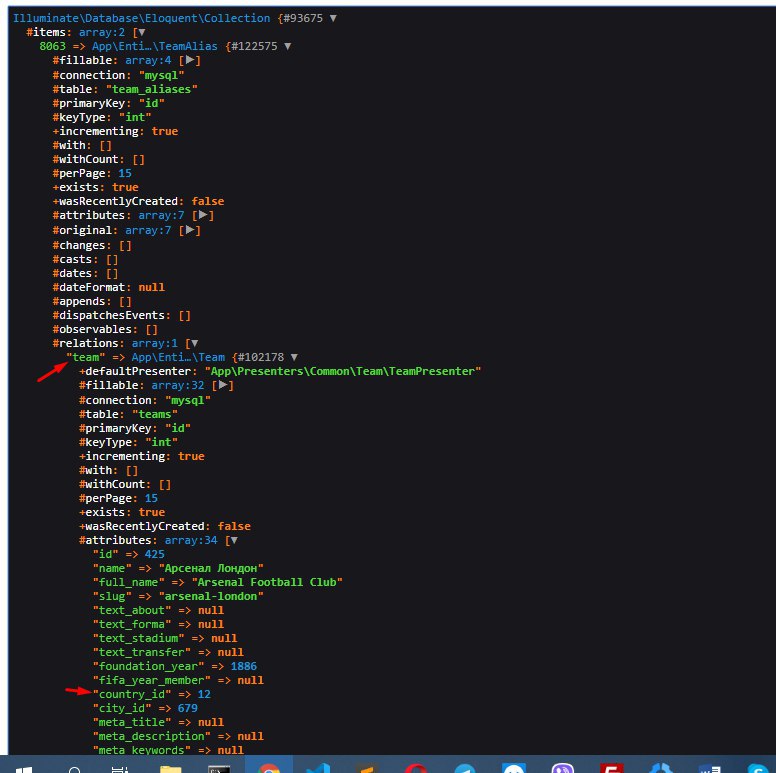Click the city_id value 679
Screen dimensions: 776x773
click(x=188, y=708)
